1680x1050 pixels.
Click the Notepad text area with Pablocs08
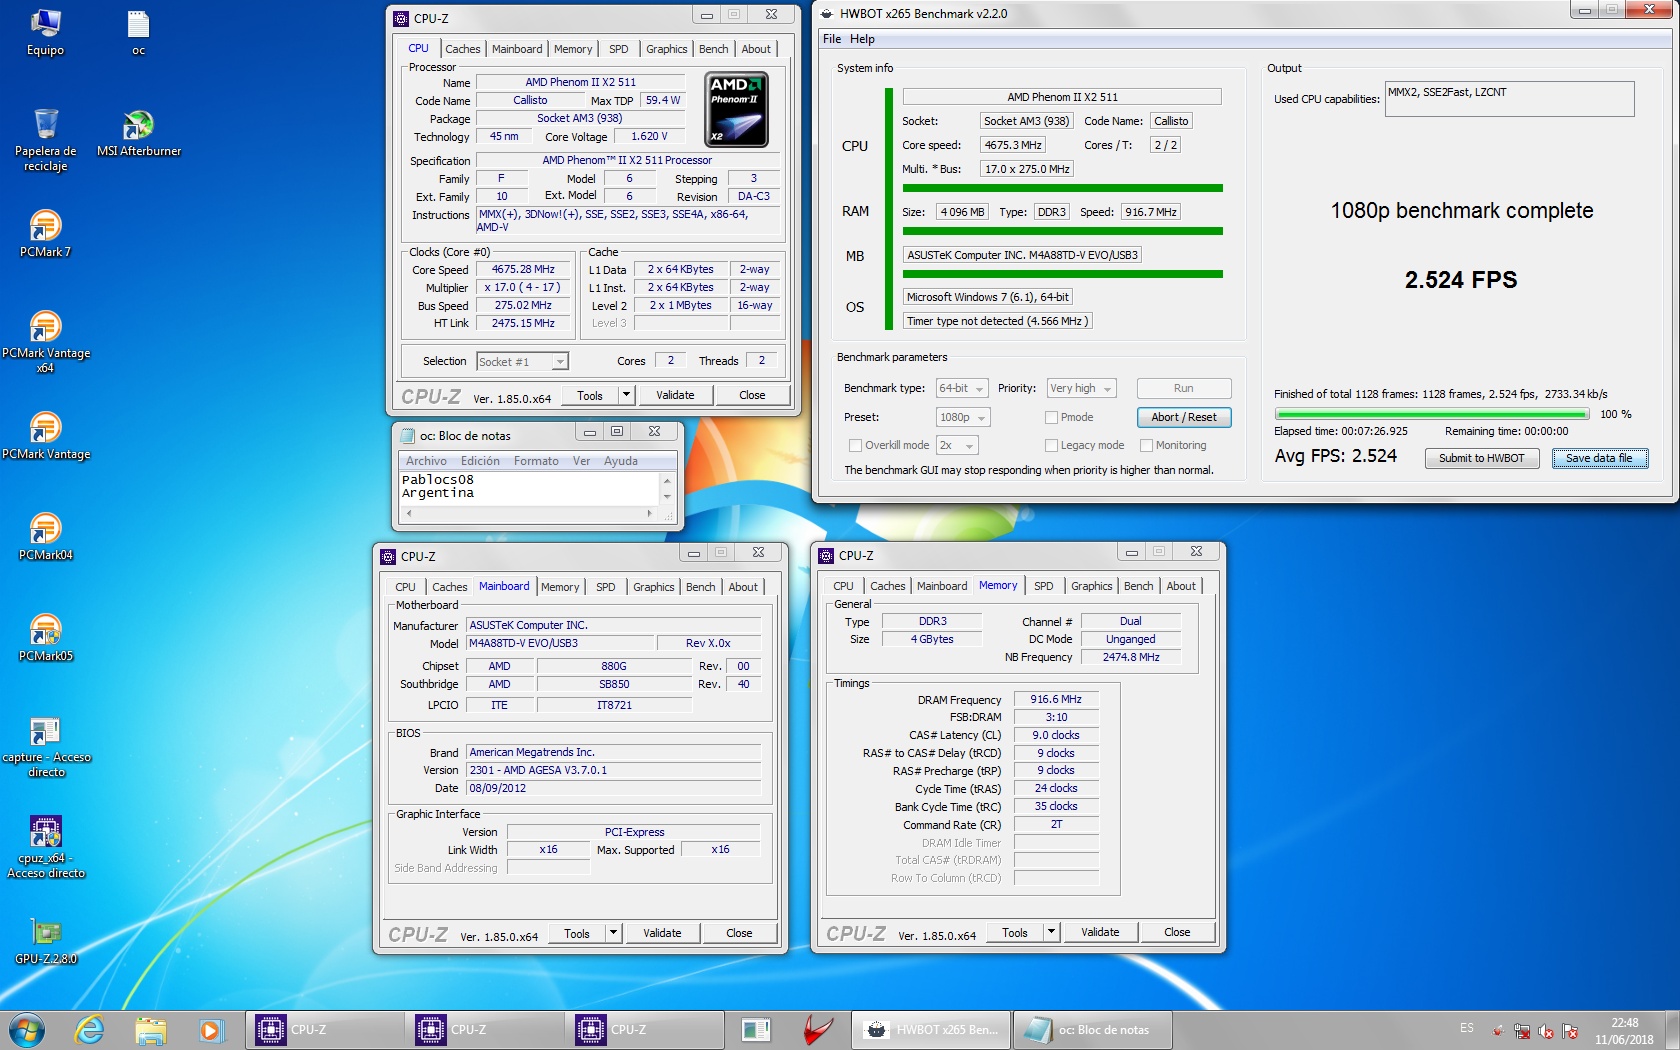529,489
